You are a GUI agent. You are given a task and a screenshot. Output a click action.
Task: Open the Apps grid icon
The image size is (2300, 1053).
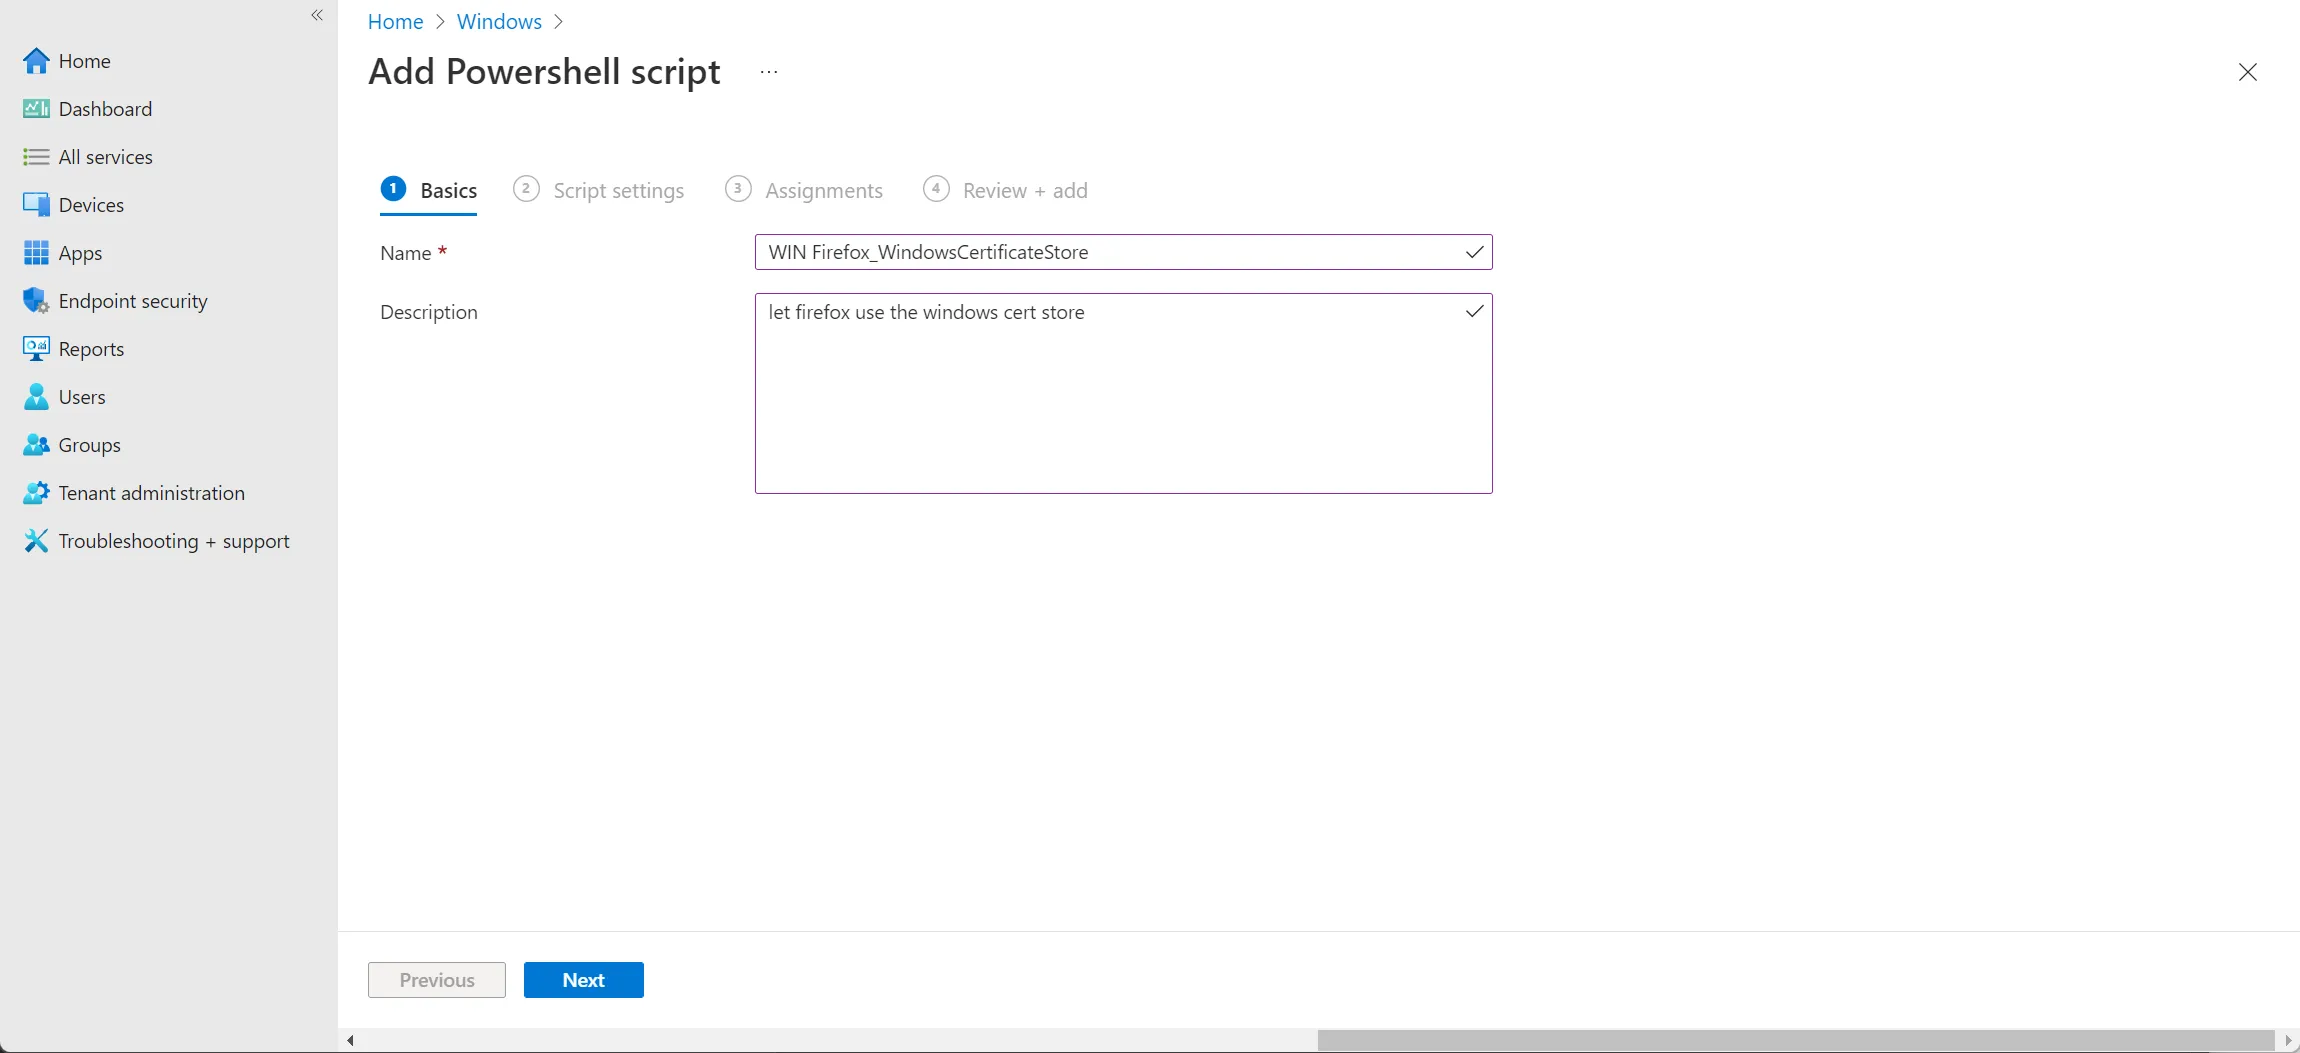coord(36,253)
